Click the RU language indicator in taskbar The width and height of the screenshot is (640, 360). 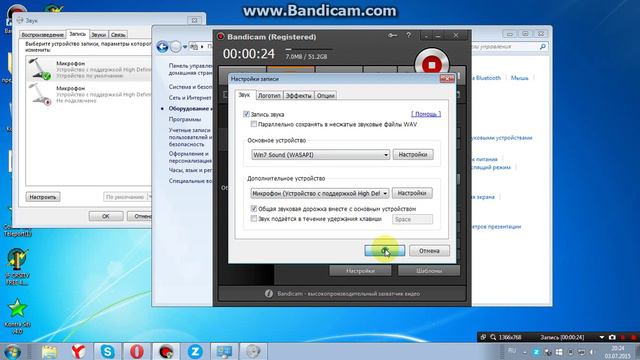coord(512,351)
